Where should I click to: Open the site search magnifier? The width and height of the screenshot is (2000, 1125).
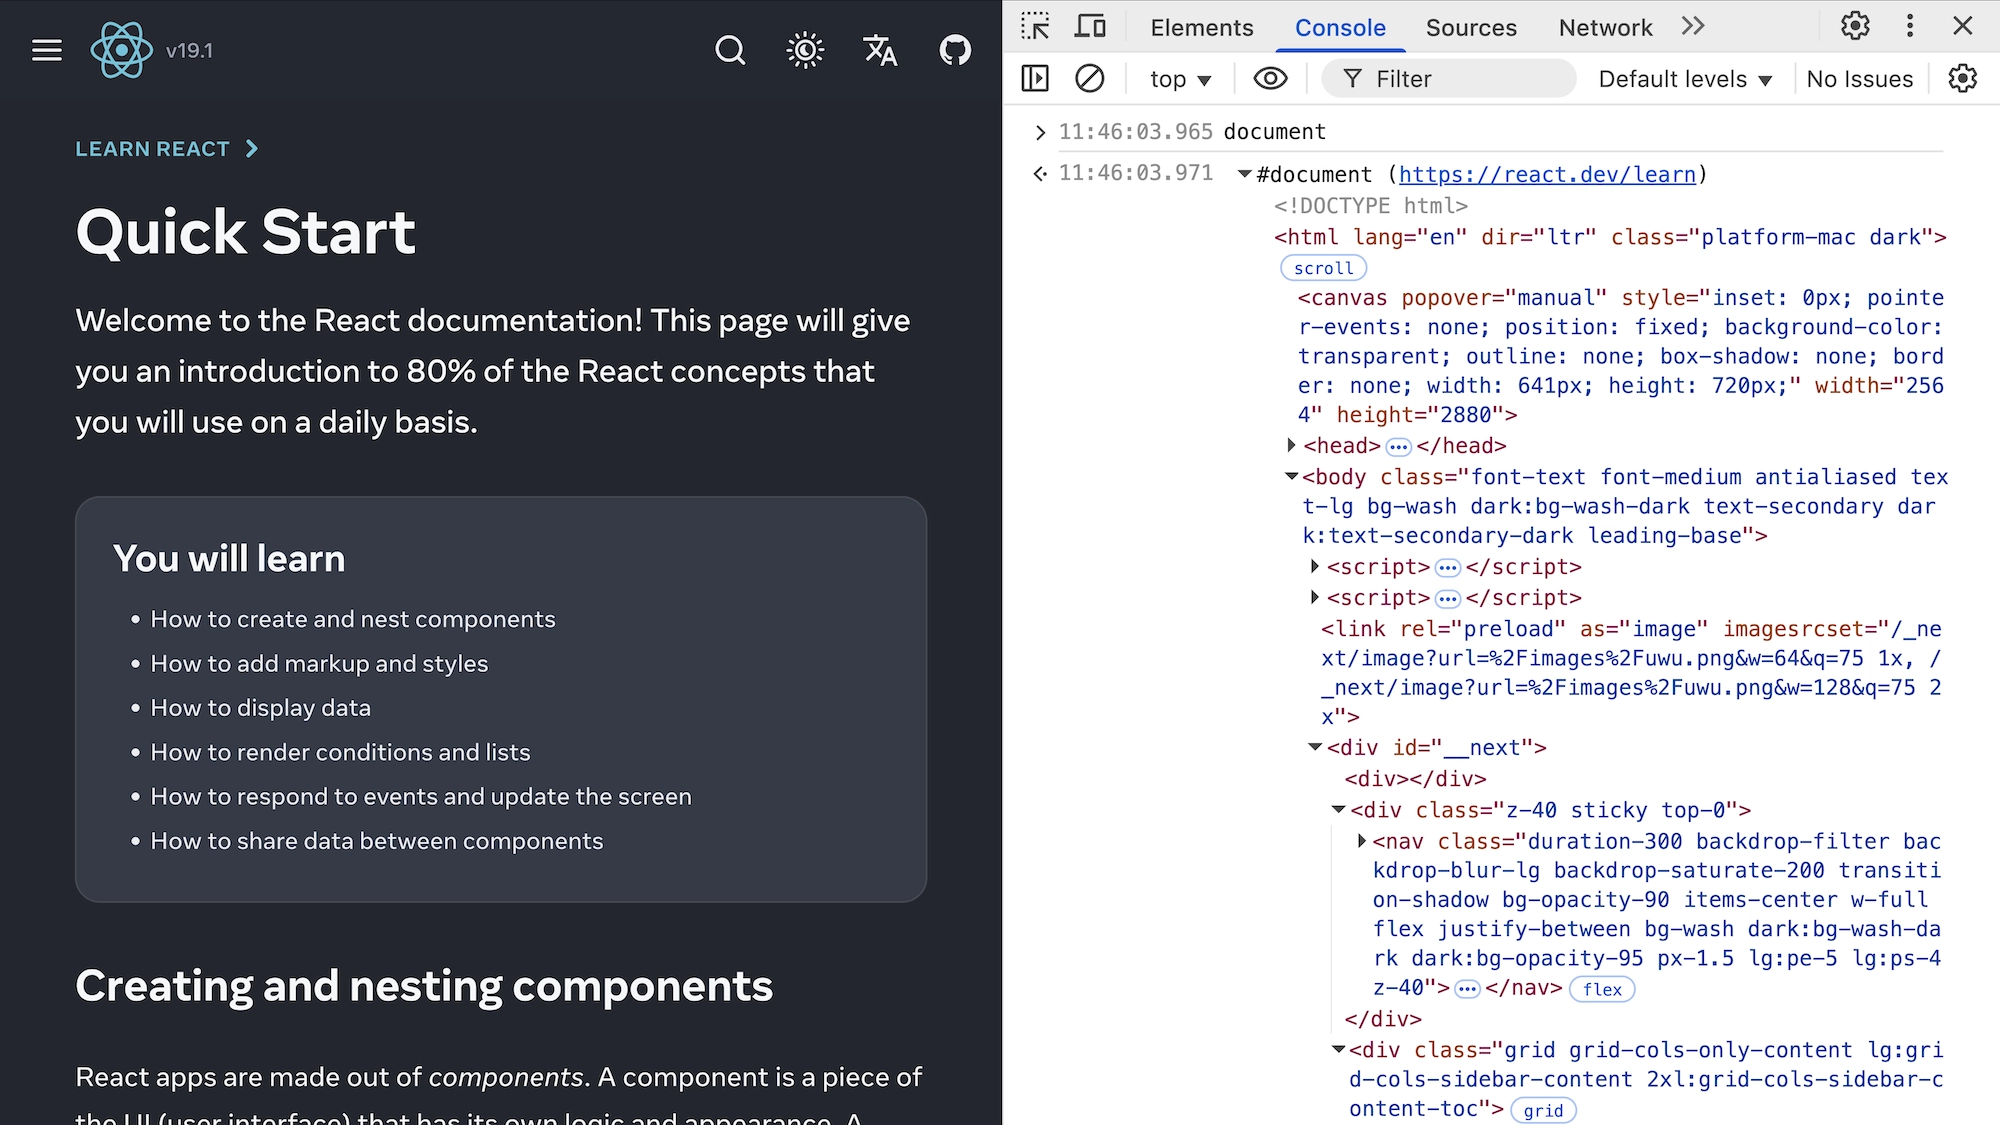(x=730, y=50)
